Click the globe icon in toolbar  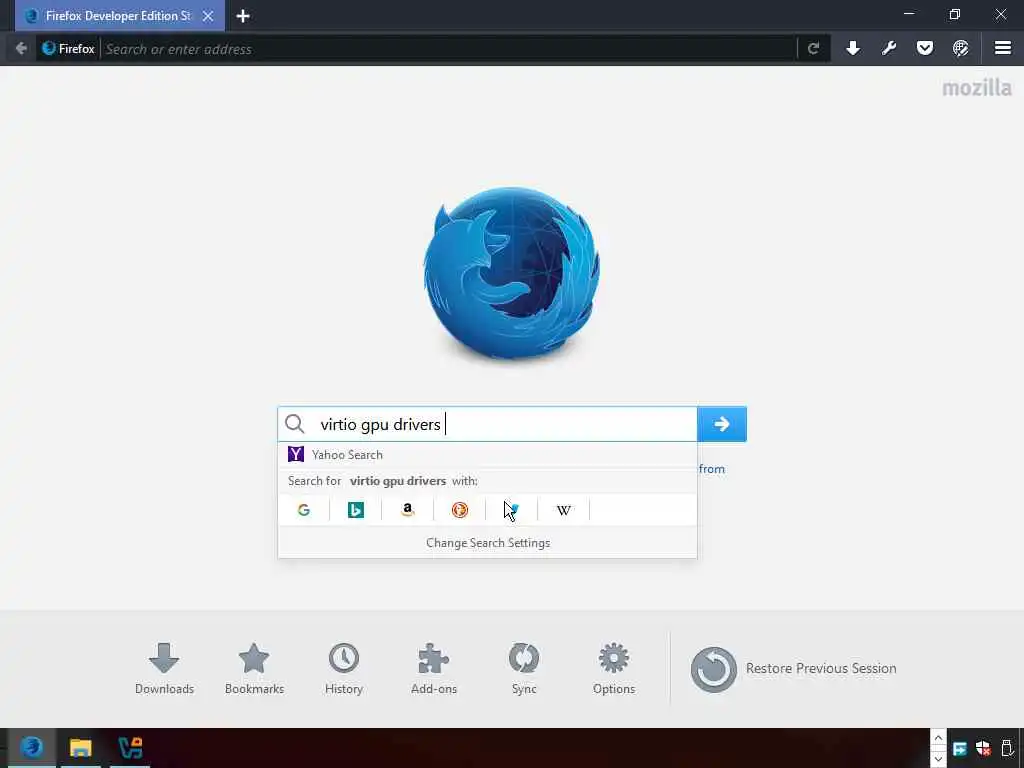pyautogui.click(x=961, y=48)
